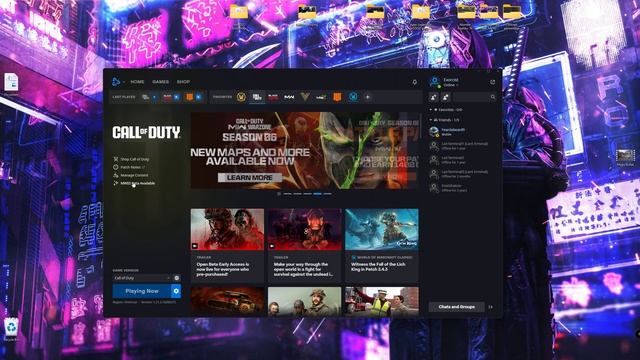The image size is (640, 360).
Task: Open the open world undead trailer card
Action: pyautogui.click(x=304, y=246)
